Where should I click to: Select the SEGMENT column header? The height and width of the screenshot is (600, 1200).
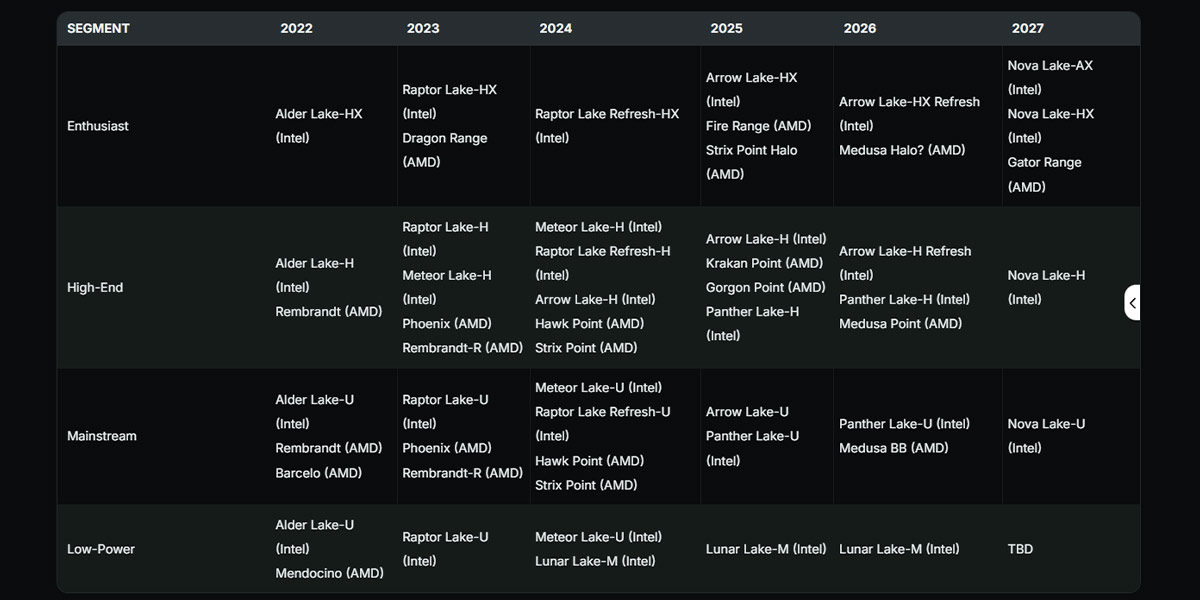click(98, 28)
